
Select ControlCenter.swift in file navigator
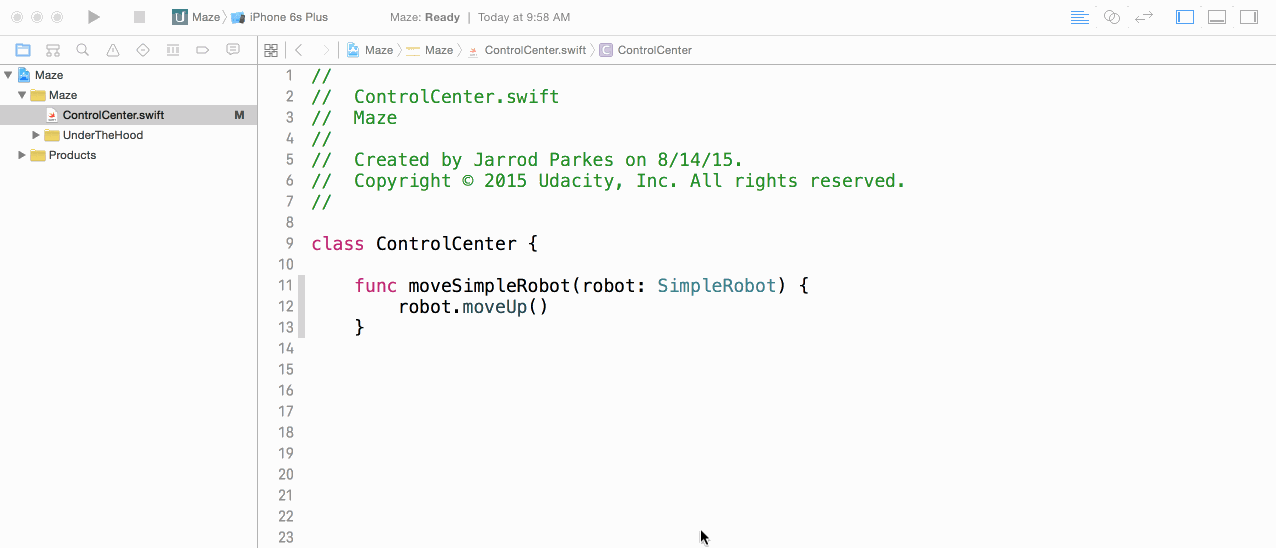(113, 115)
